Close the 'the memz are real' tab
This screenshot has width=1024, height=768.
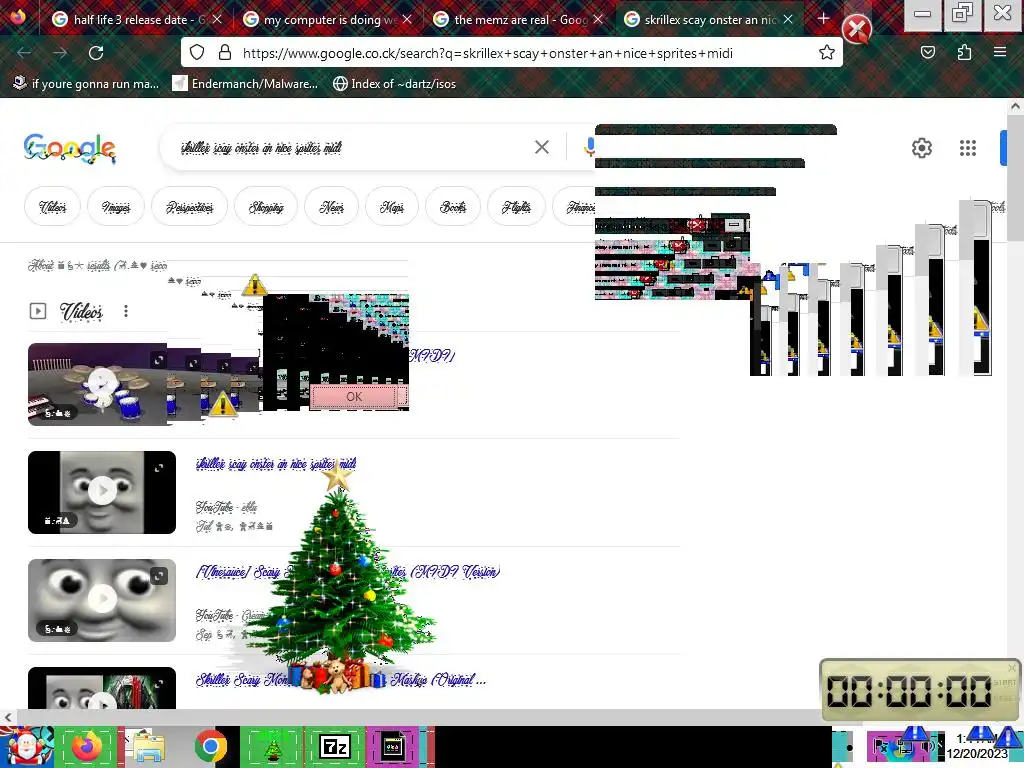598,20
